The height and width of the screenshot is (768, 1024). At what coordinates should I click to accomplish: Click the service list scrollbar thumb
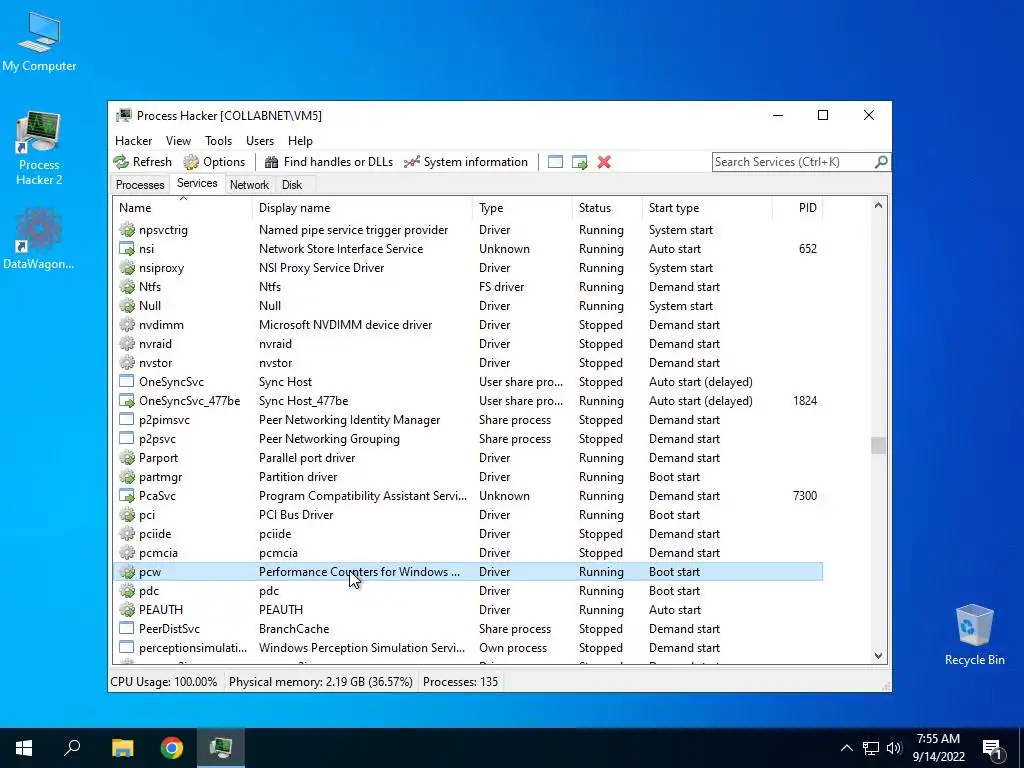point(878,445)
